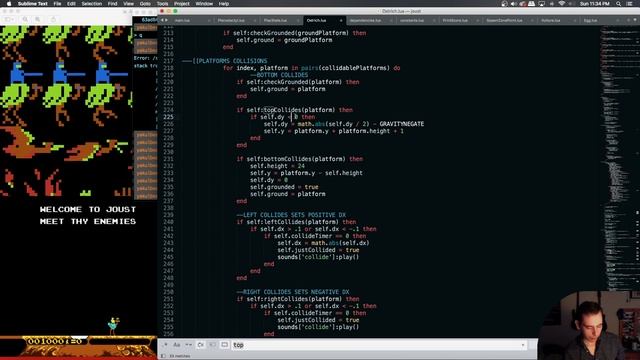This screenshot has height=360, width=640.
Task: Open the View menu
Action: (x=128, y=4)
